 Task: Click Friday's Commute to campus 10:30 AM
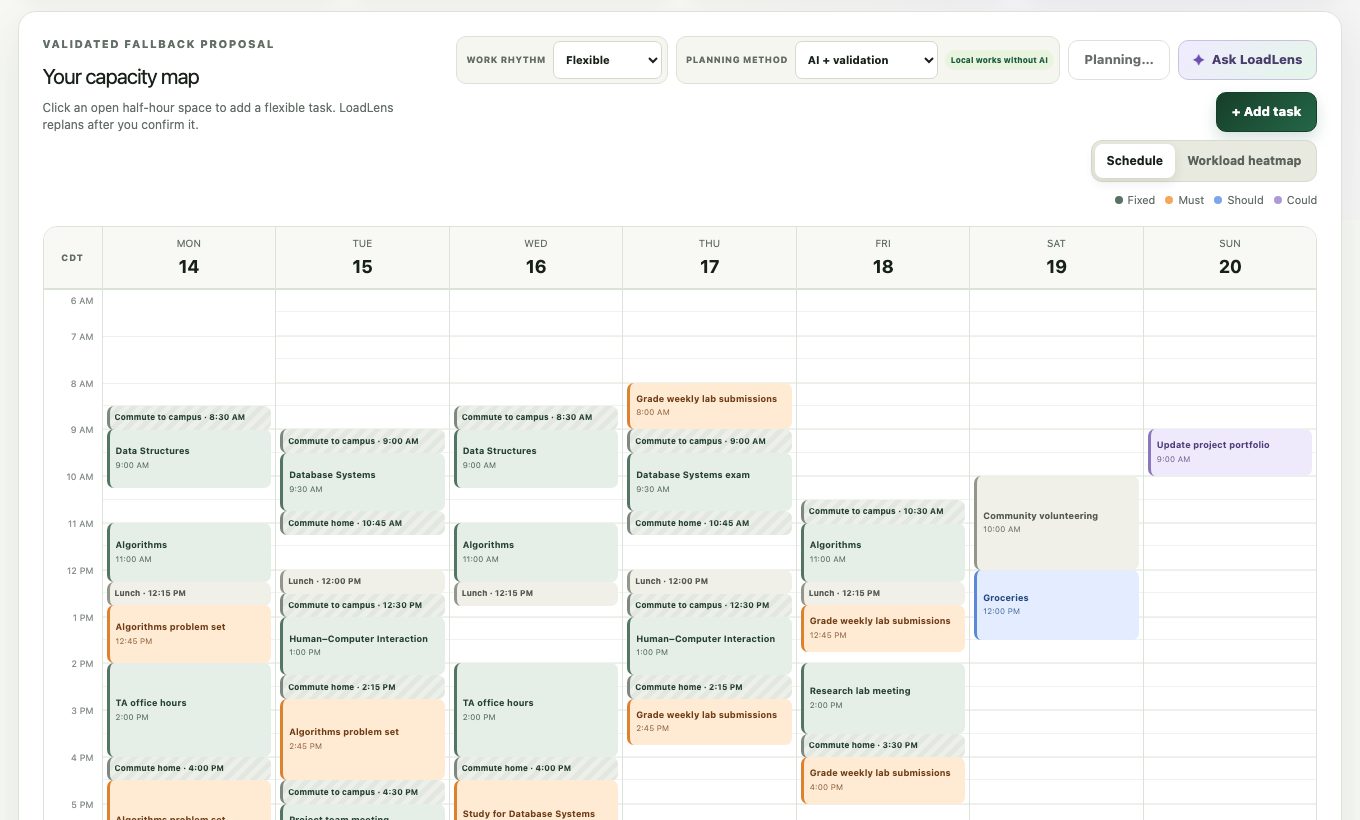[883, 511]
